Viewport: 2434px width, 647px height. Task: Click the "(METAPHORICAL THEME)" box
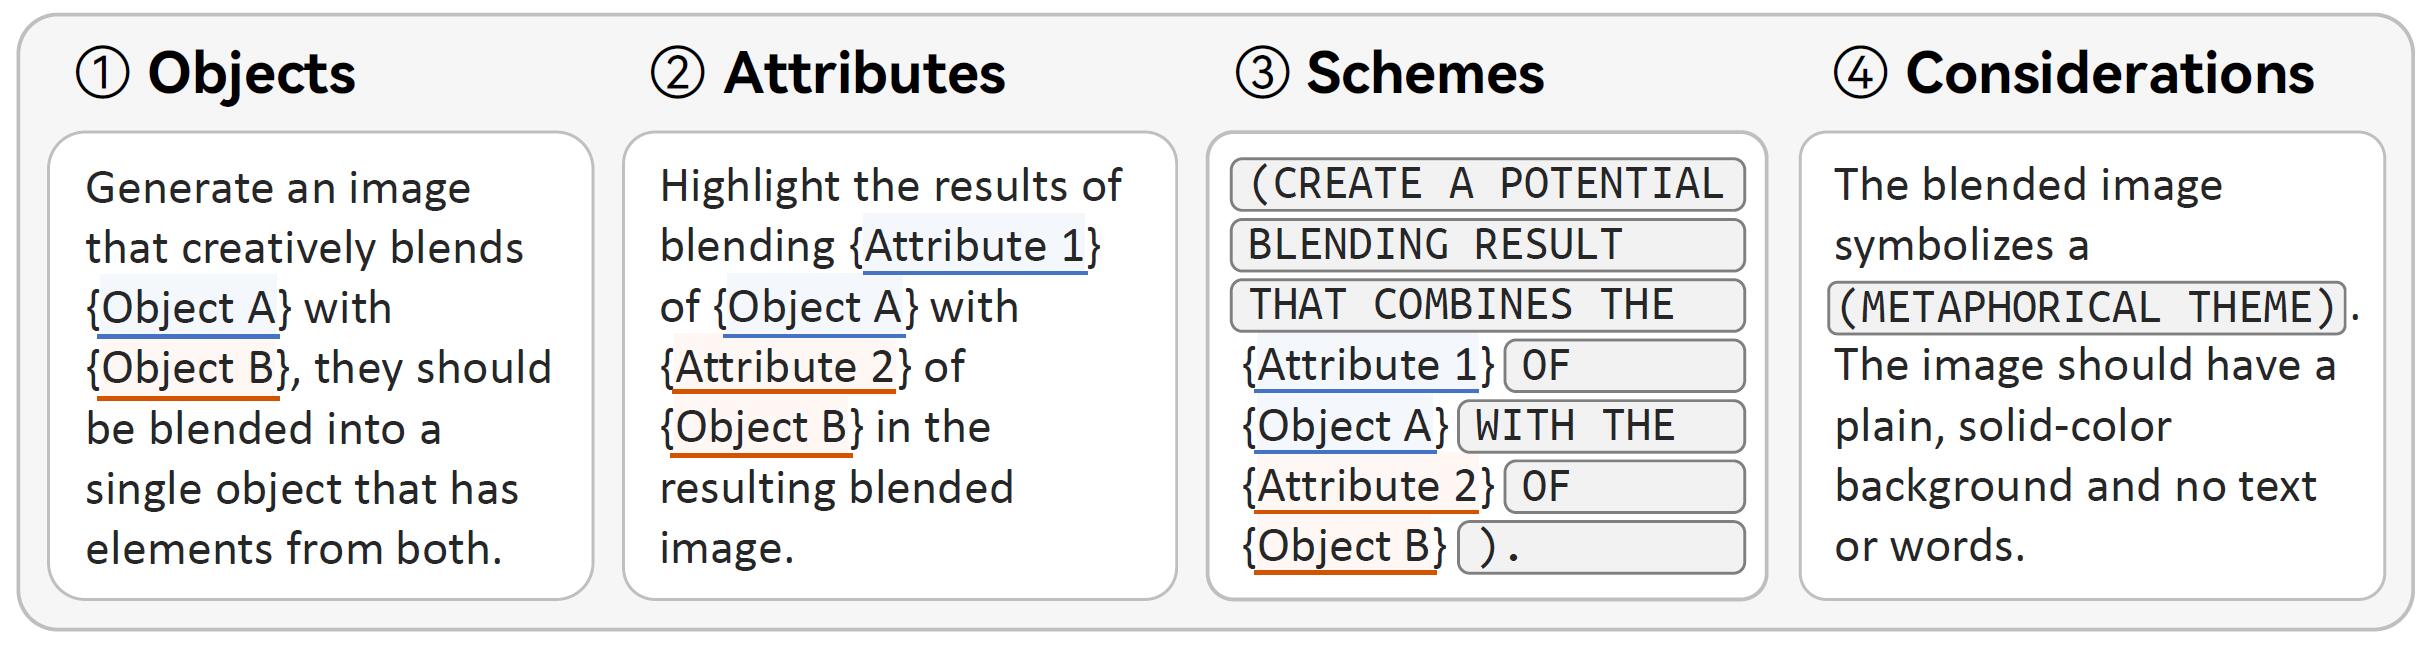(2087, 308)
